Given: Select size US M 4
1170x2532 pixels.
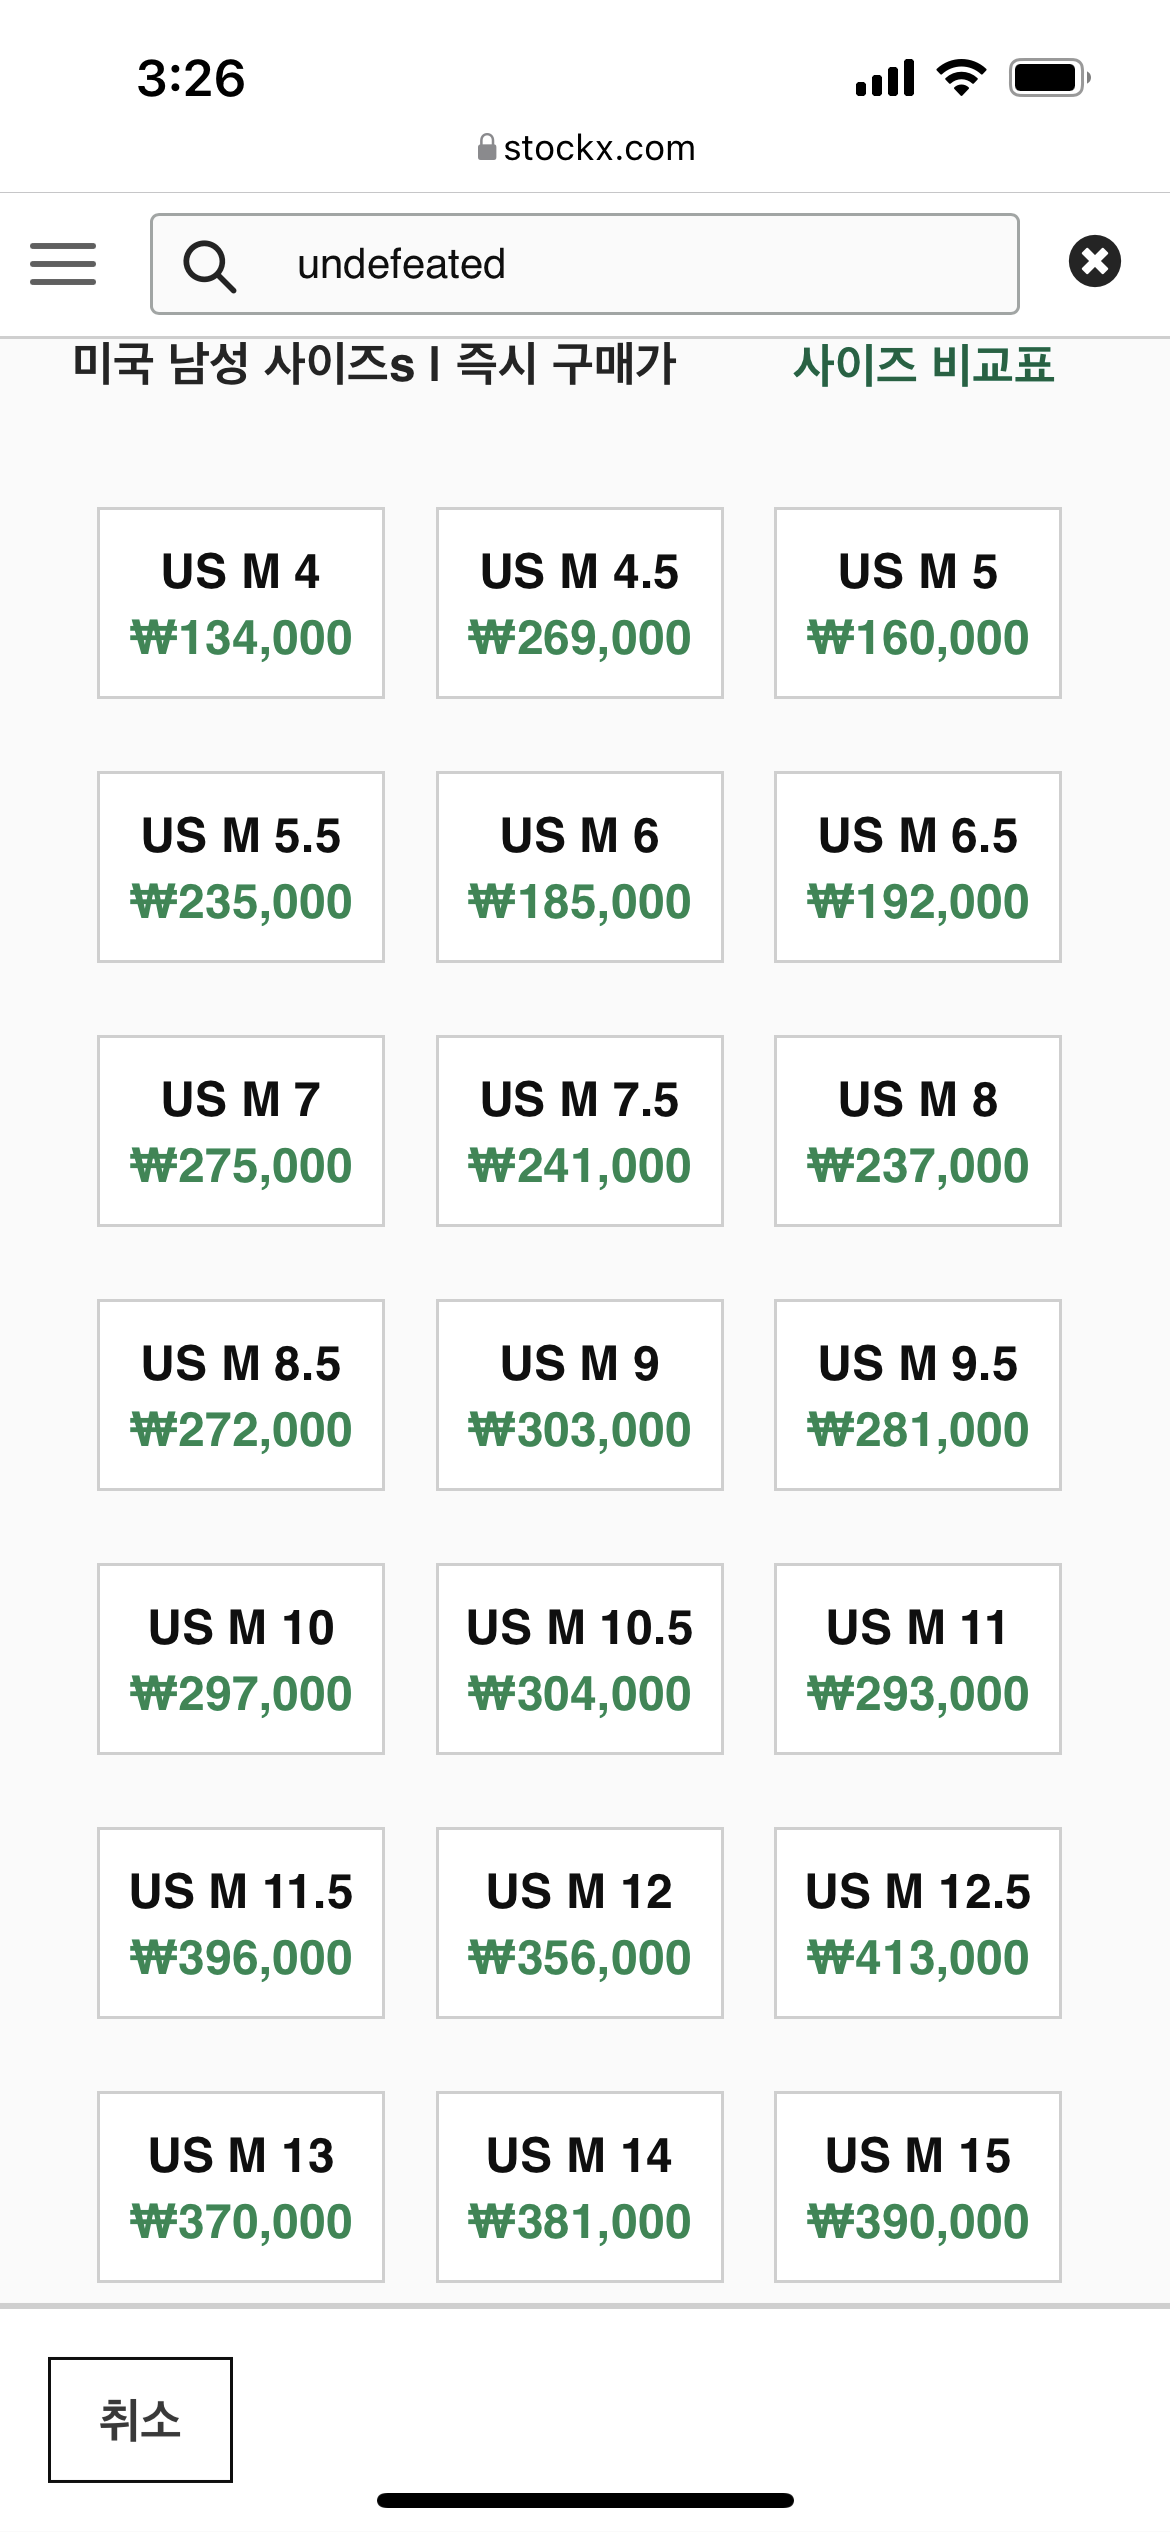Looking at the screenshot, I should point(241,603).
